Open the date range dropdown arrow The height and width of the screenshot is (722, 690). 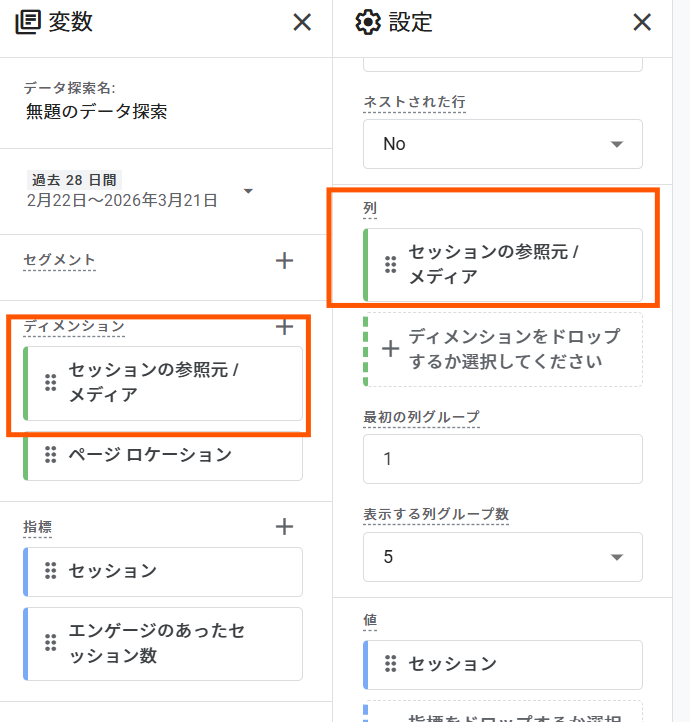click(x=249, y=191)
